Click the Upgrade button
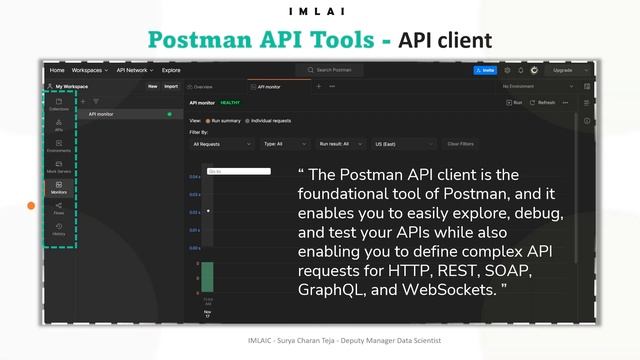 (563, 70)
